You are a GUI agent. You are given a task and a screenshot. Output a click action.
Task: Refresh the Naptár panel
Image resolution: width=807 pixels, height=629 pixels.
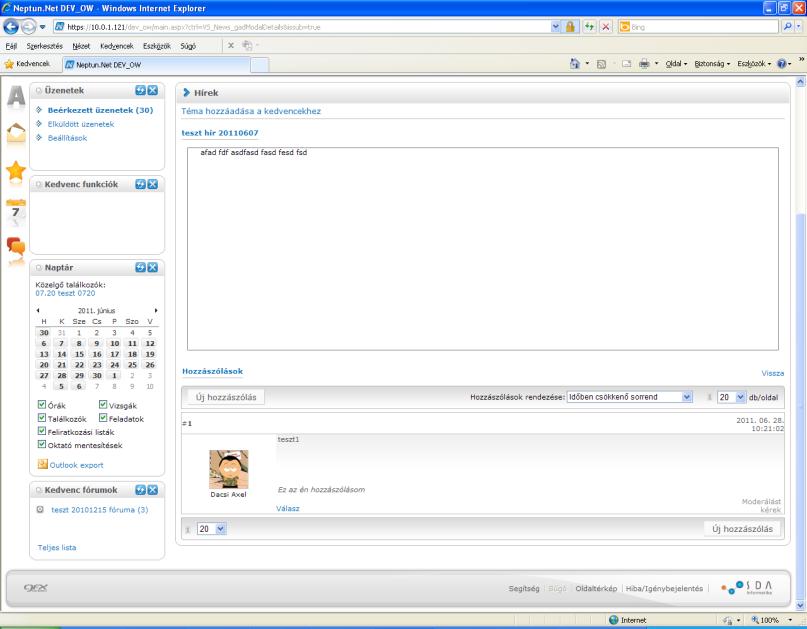tap(141, 267)
